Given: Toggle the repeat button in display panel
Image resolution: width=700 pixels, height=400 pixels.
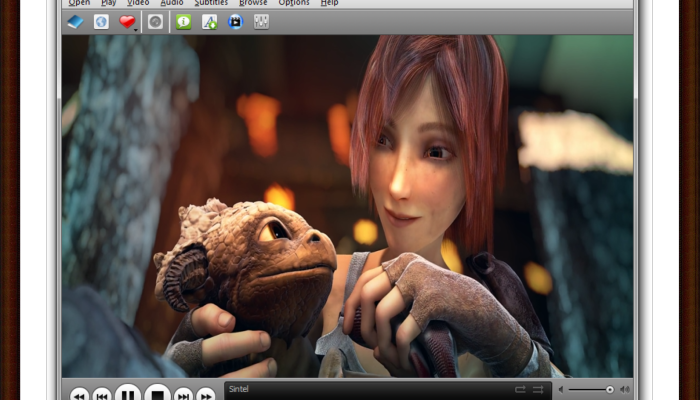Looking at the screenshot, I should click(x=520, y=389).
